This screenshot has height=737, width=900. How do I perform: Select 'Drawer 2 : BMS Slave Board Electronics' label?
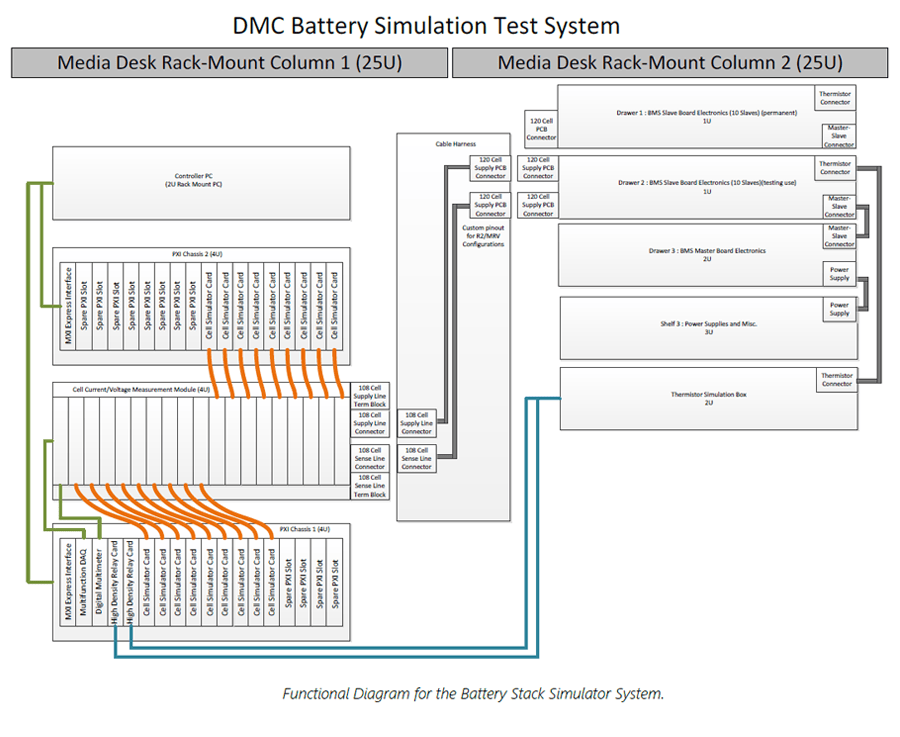[707, 187]
